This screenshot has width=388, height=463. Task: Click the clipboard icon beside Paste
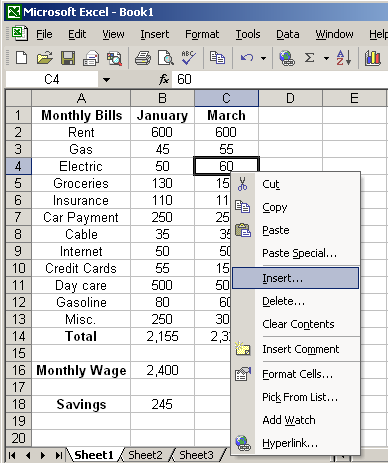[243, 230]
